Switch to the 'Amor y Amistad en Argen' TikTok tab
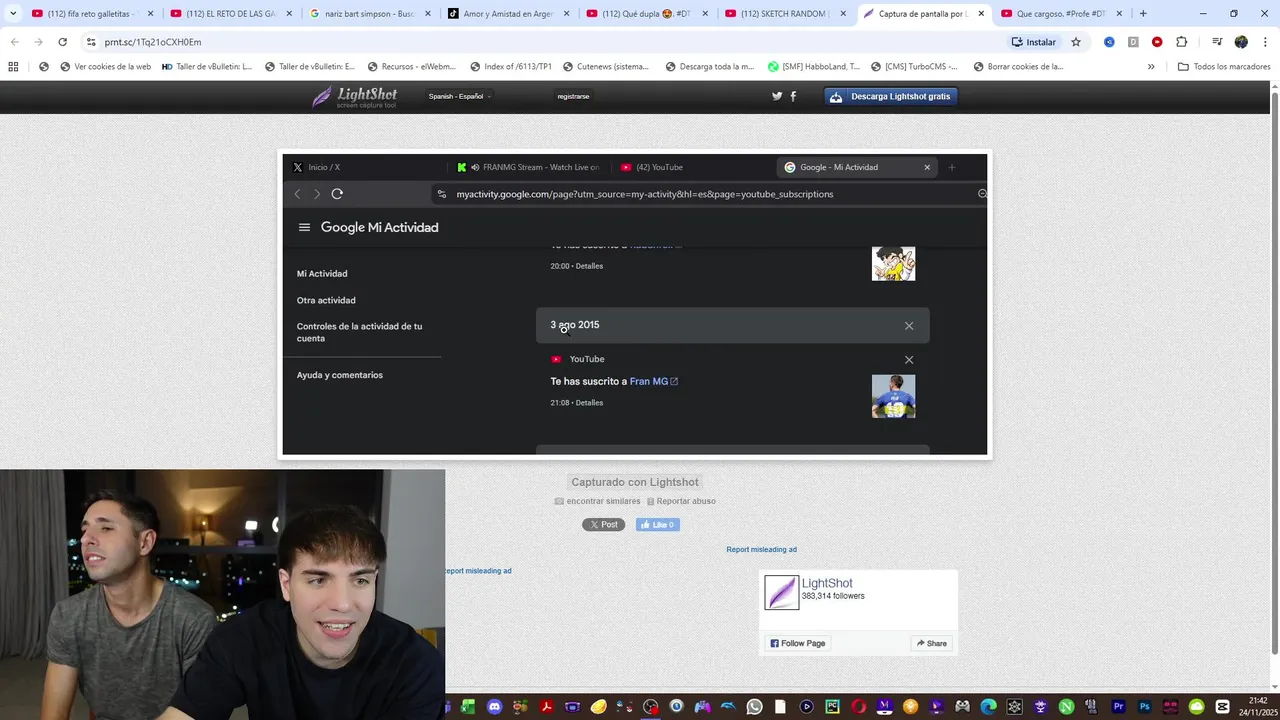Image resolution: width=1280 pixels, height=720 pixels. [508, 14]
